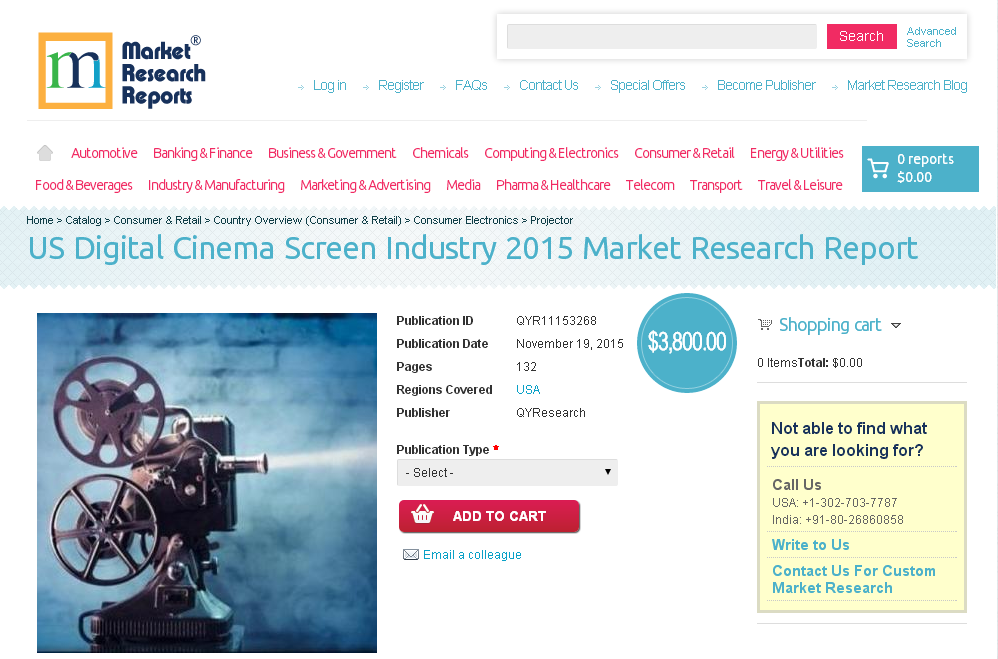This screenshot has height=659, width=998.
Task: Click the envelope icon beside Email a colleague
Action: point(410,554)
